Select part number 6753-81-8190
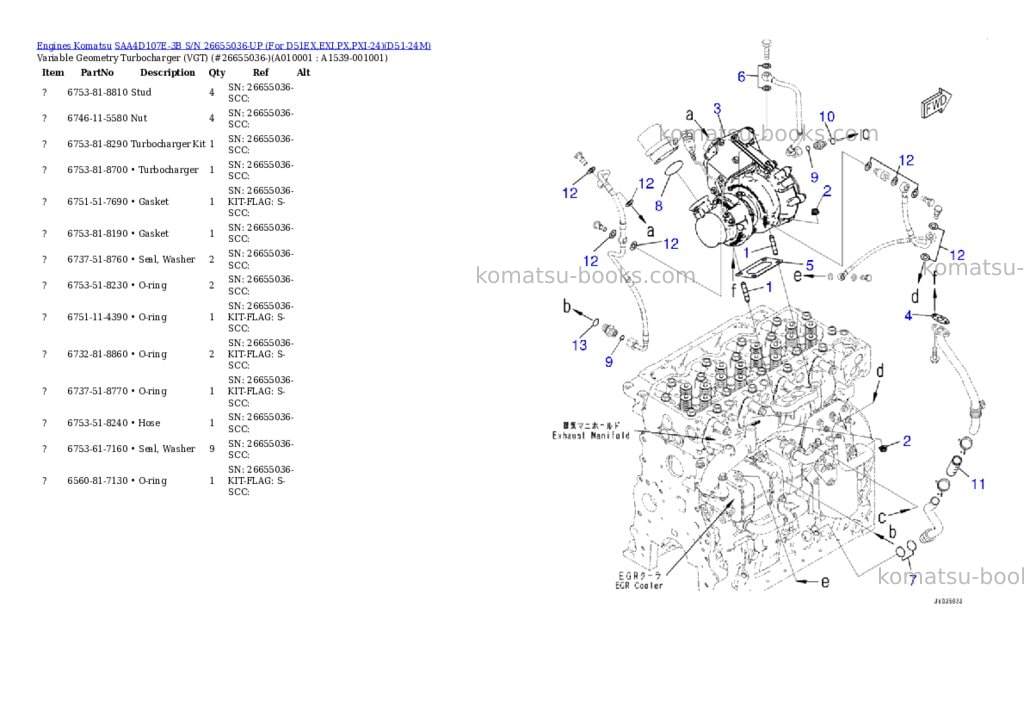 [x=97, y=234]
